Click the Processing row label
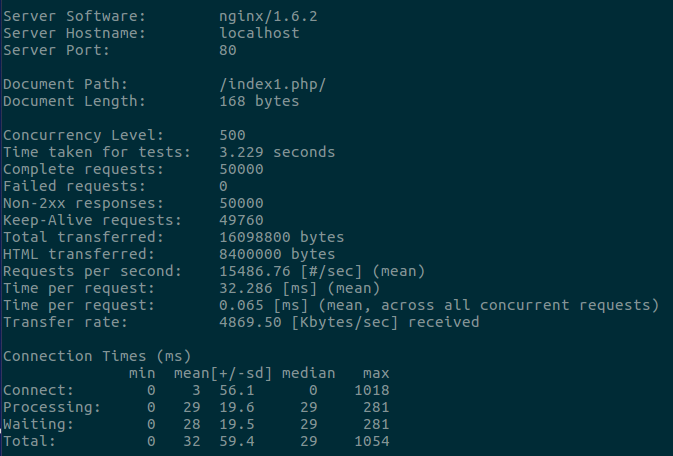Image resolution: width=673 pixels, height=456 pixels. pyautogui.click(x=52, y=407)
